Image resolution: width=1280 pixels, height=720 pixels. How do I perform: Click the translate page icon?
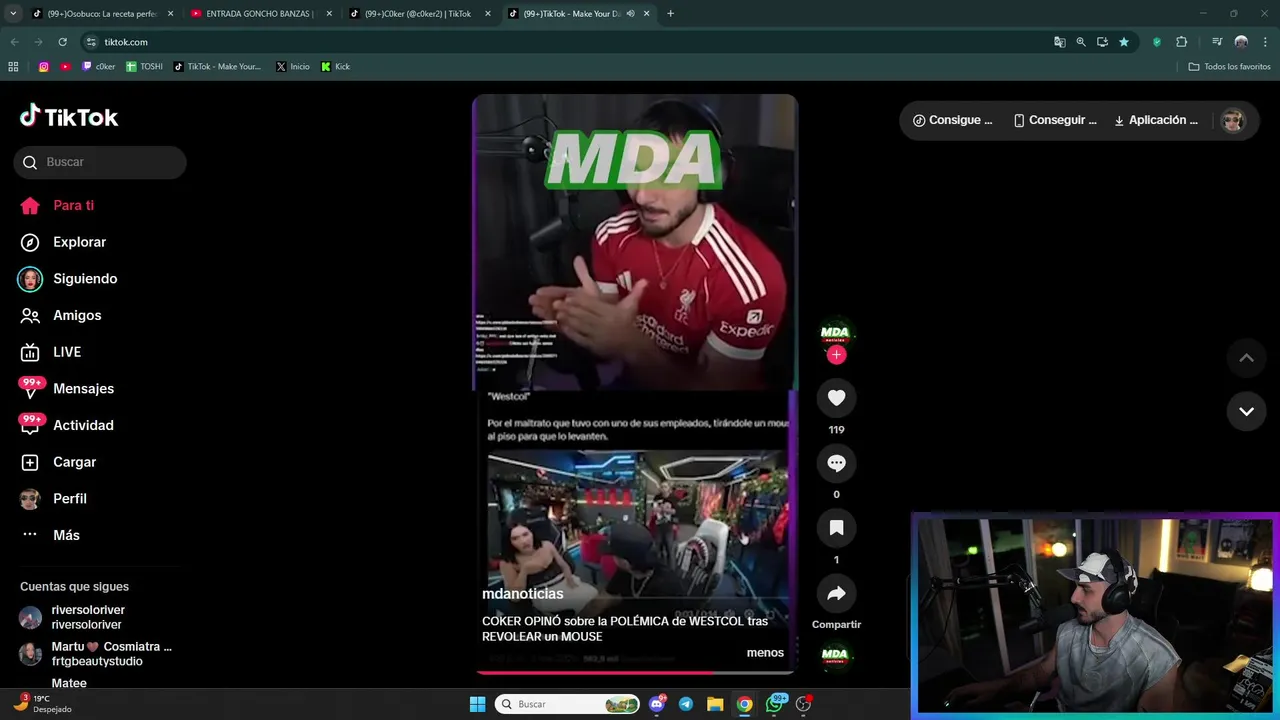[1059, 42]
